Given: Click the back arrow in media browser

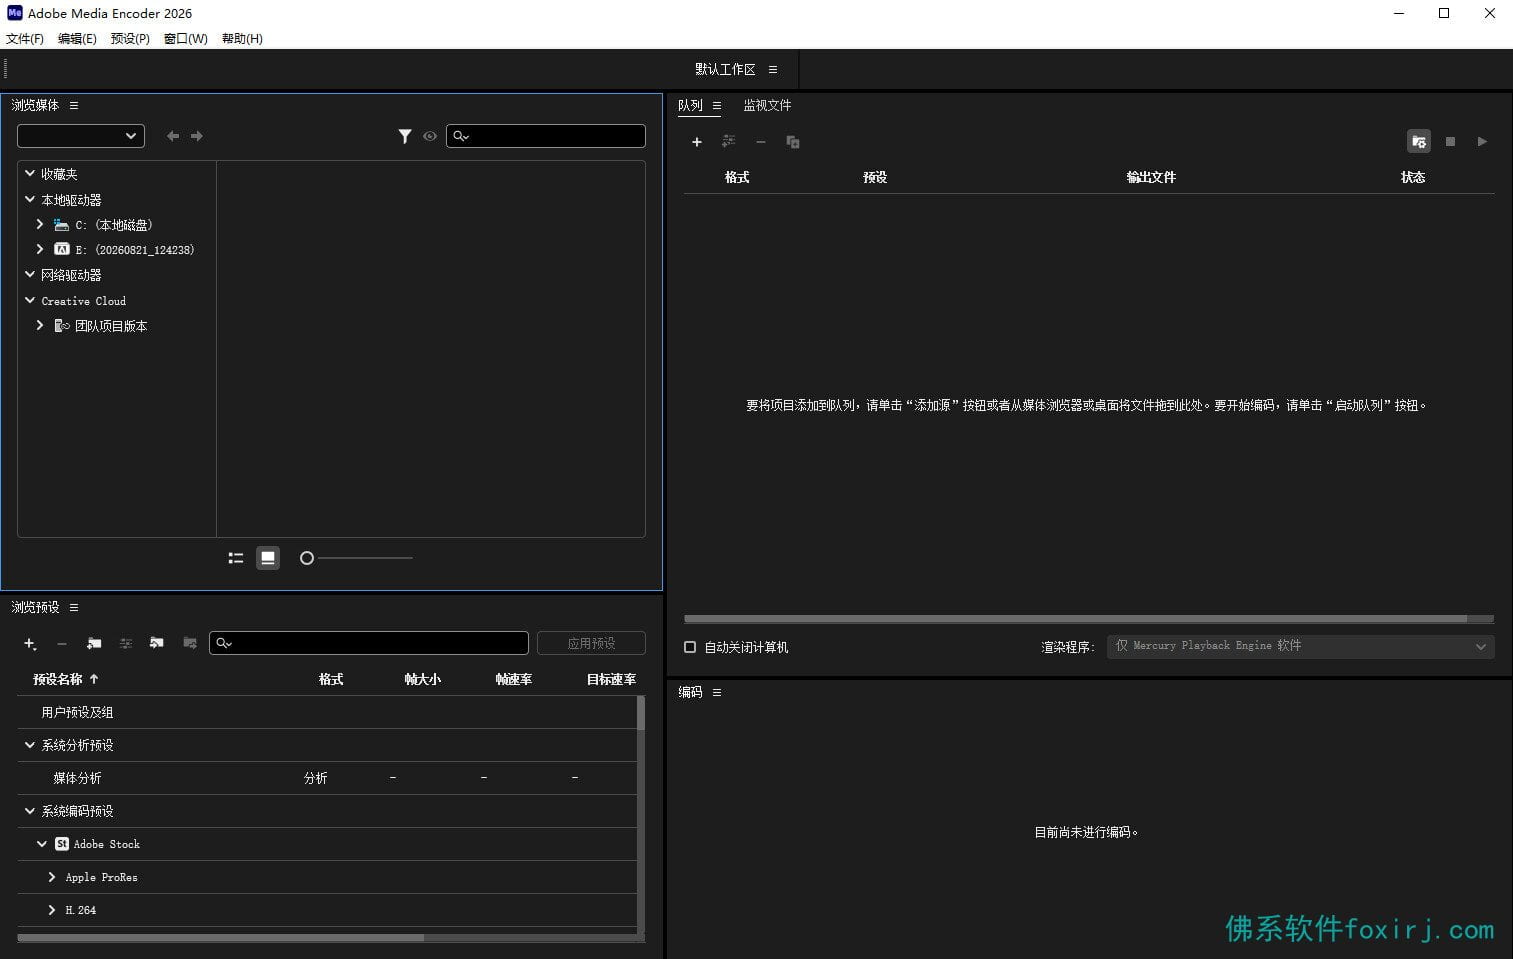Looking at the screenshot, I should coord(173,136).
